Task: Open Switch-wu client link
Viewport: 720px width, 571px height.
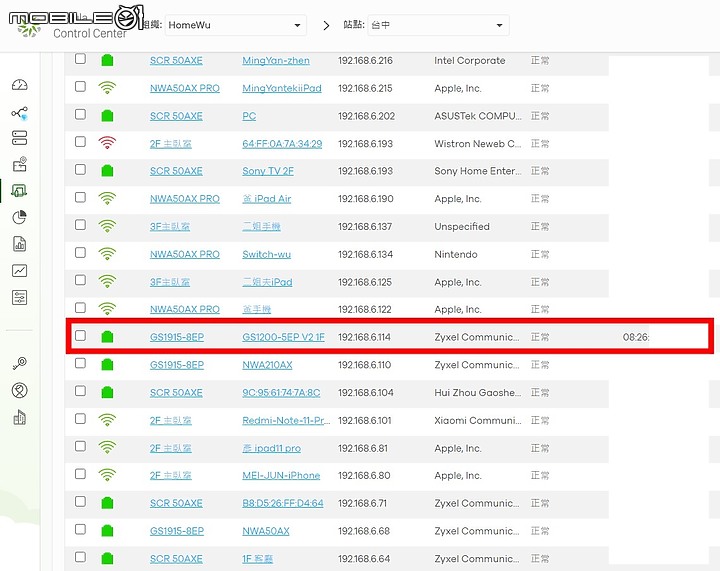Action: (266, 254)
